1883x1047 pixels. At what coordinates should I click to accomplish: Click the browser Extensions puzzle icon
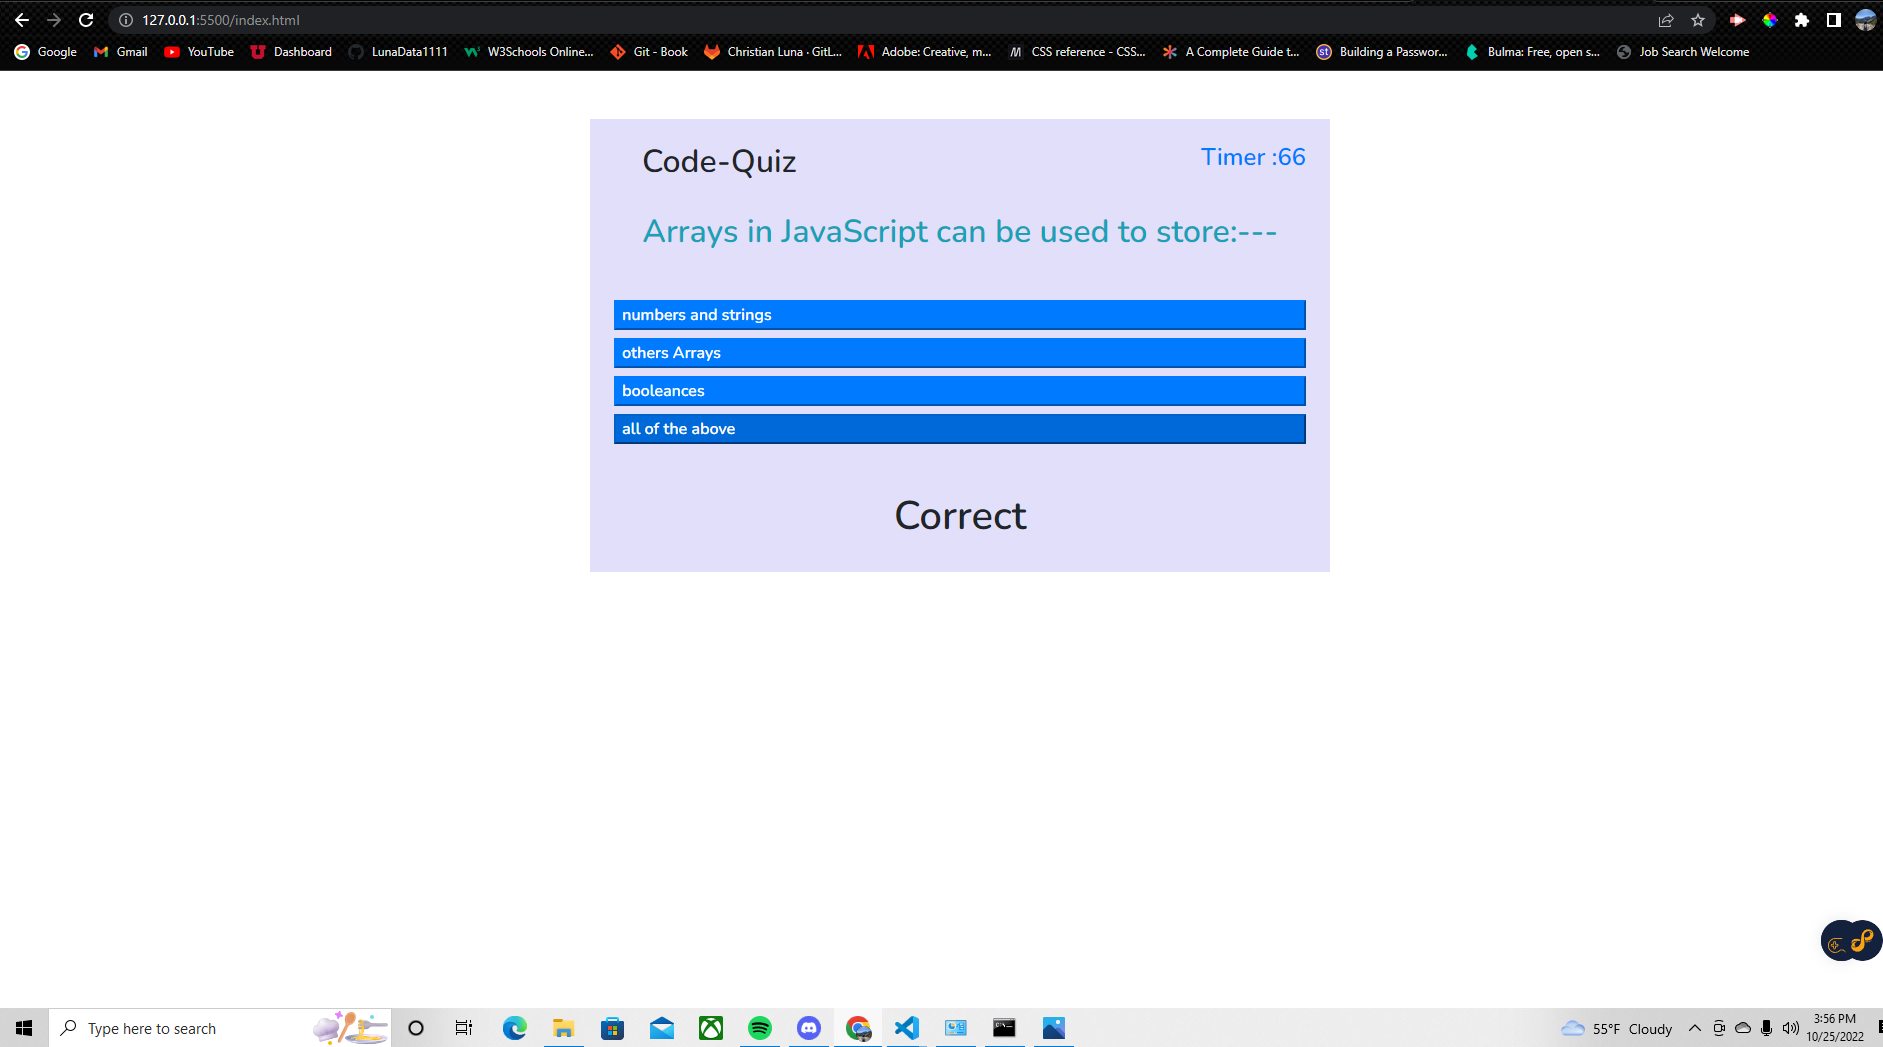[1802, 19]
